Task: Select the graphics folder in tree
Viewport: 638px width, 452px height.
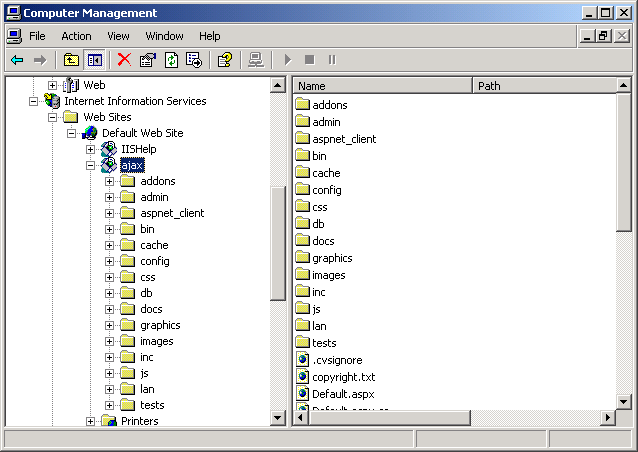Action: point(160,325)
